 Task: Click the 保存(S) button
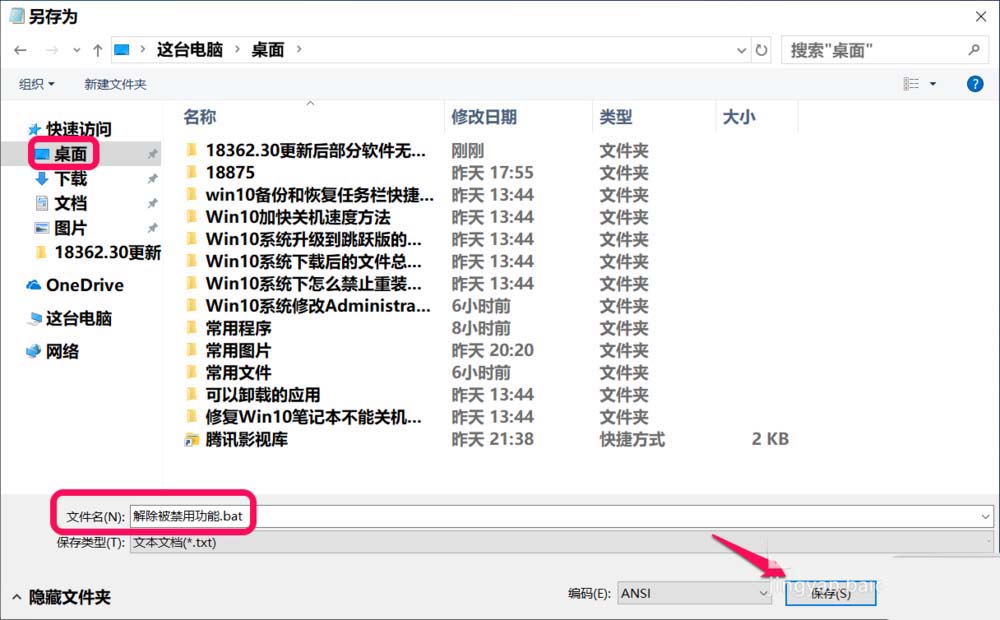click(831, 593)
